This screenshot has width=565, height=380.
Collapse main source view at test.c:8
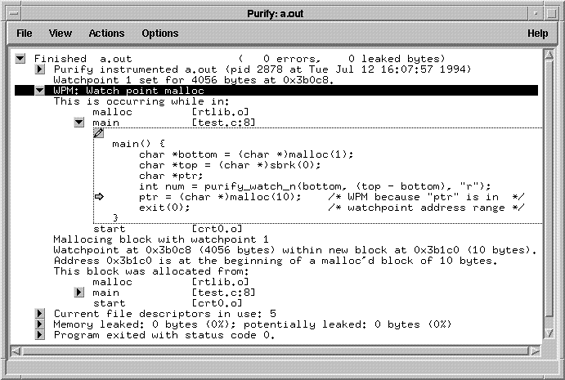click(x=79, y=122)
